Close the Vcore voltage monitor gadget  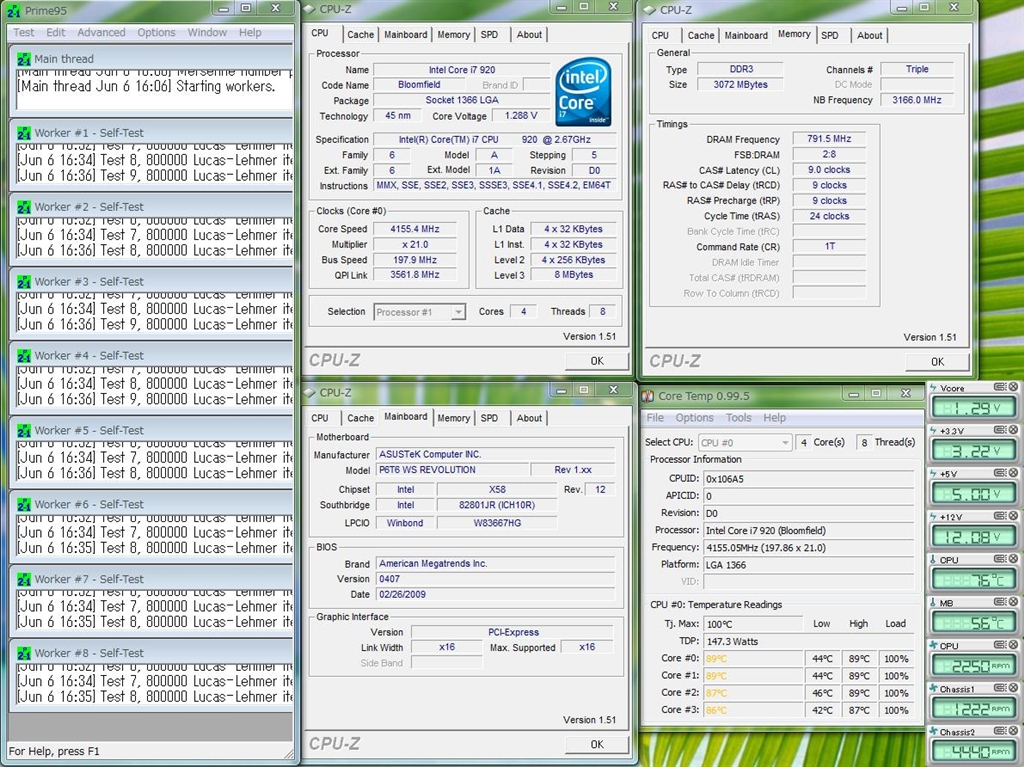(x=1013, y=388)
